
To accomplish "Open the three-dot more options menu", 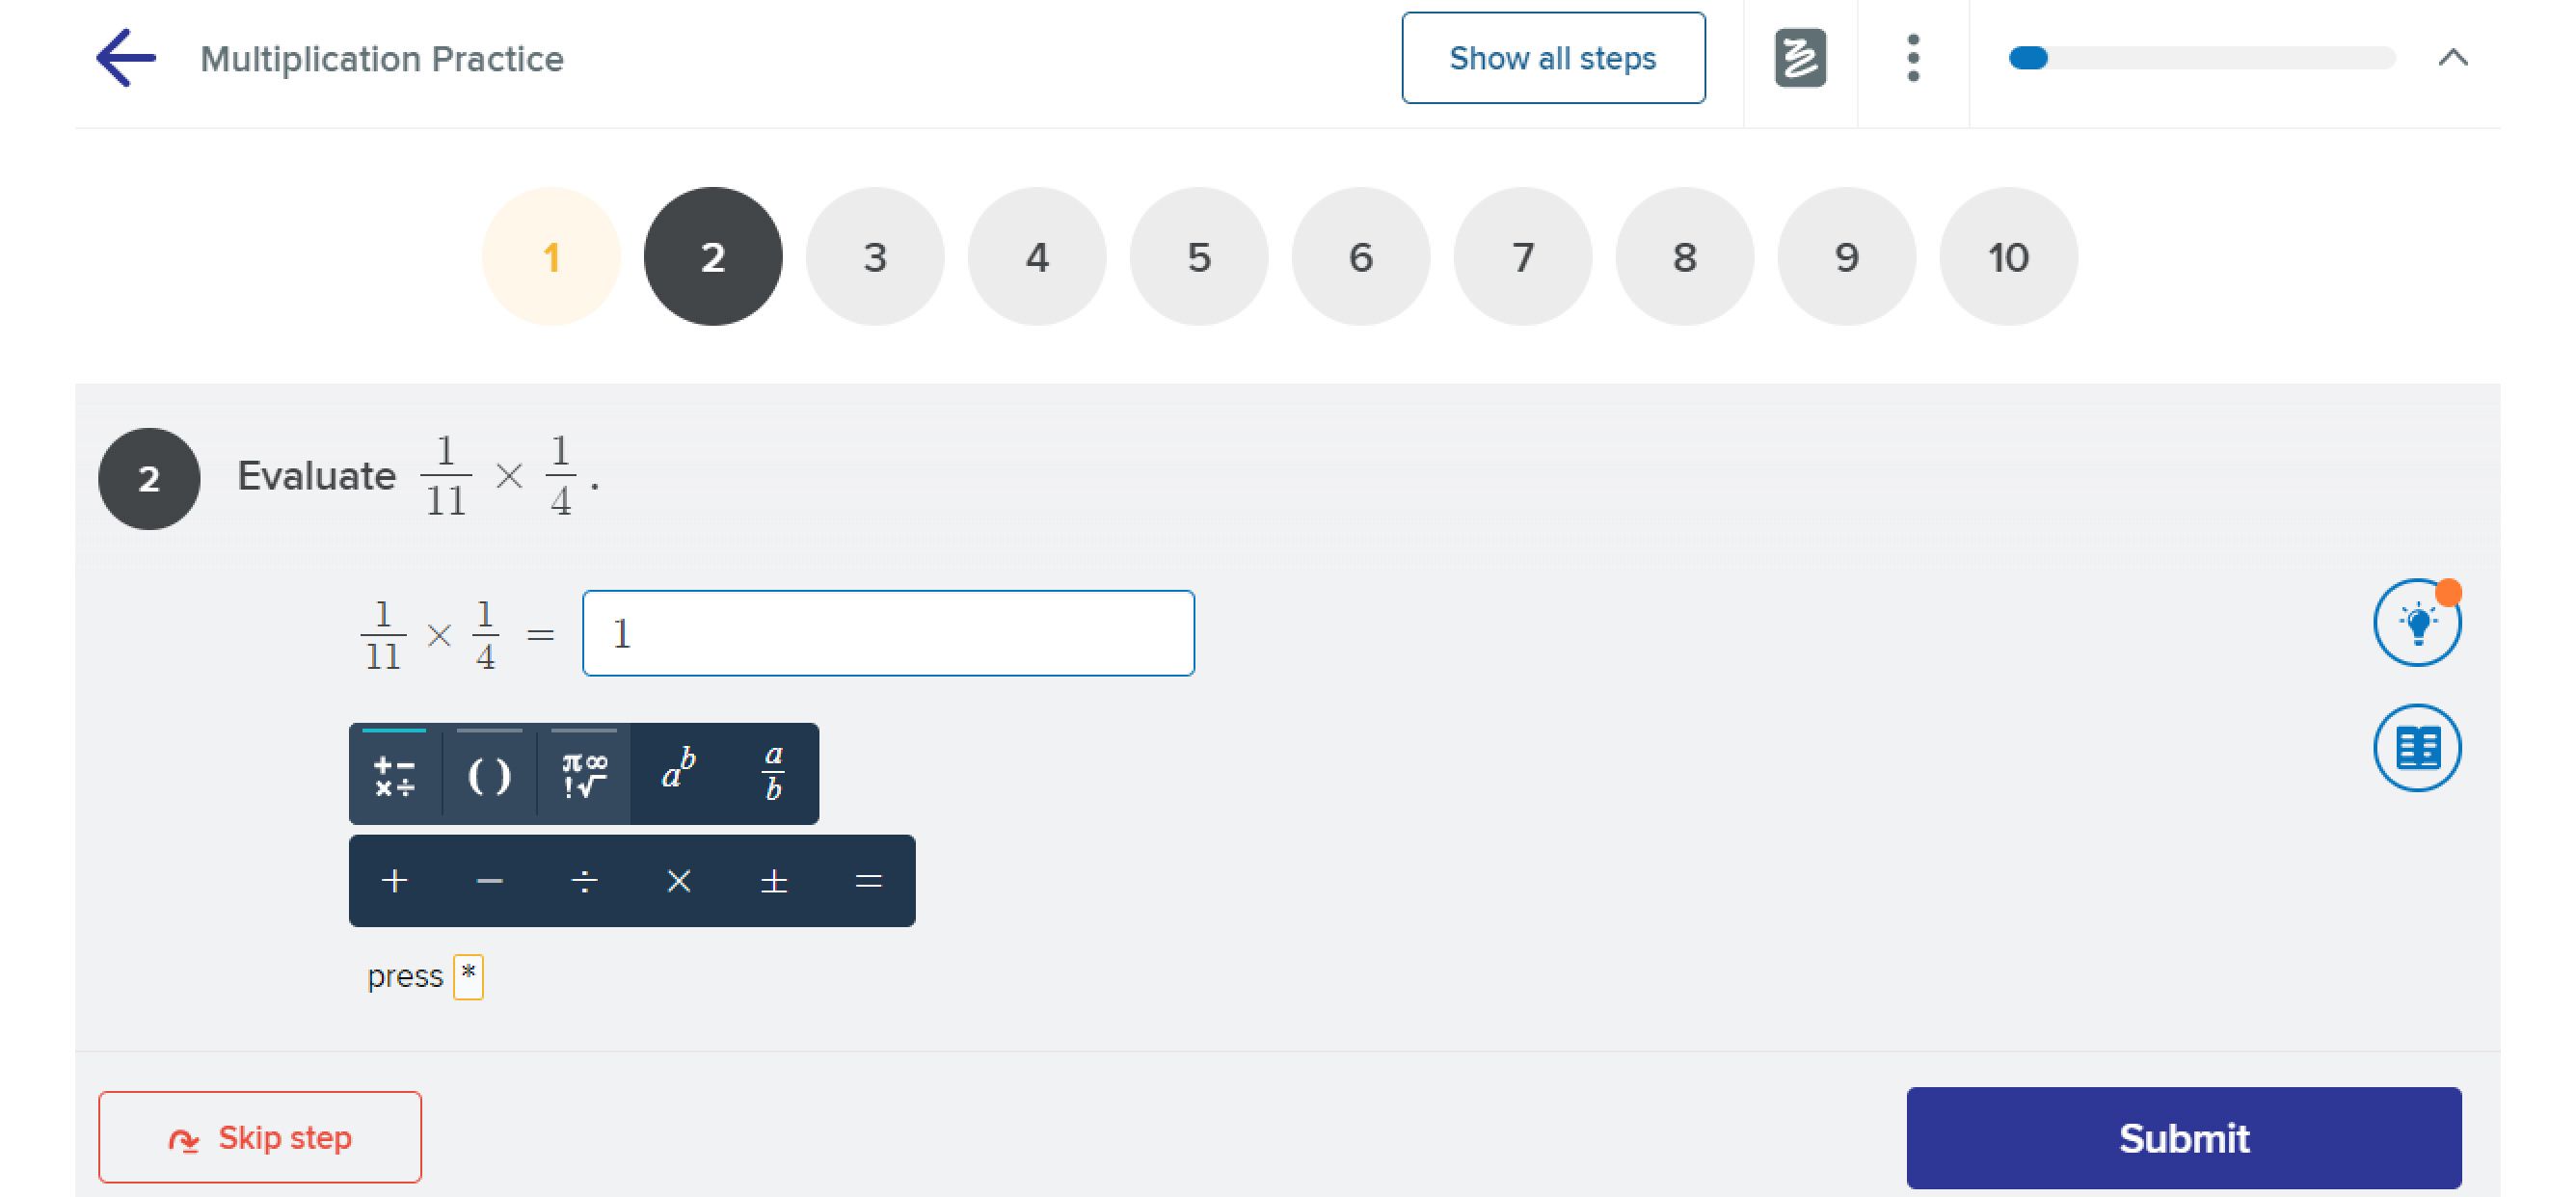I will click(1912, 58).
